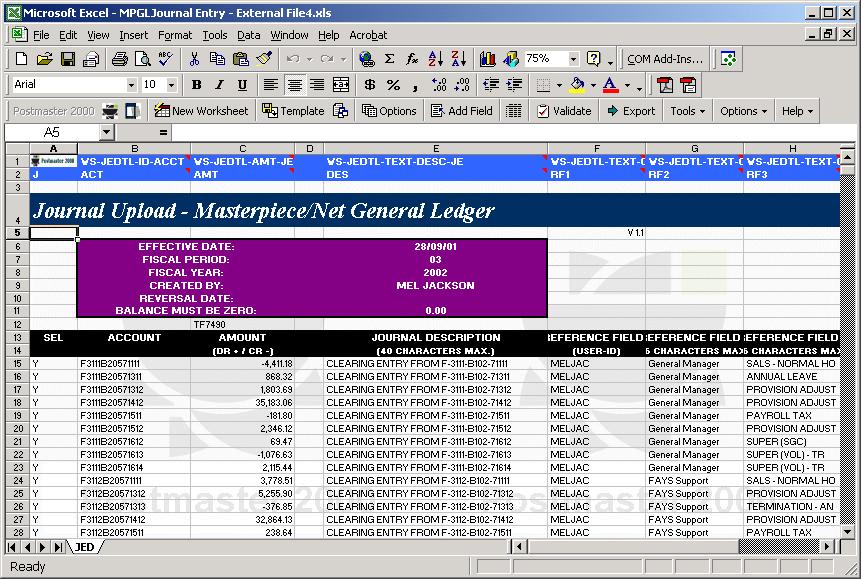Sort ascending A to Z
The image size is (861, 579).
[x=435, y=59]
